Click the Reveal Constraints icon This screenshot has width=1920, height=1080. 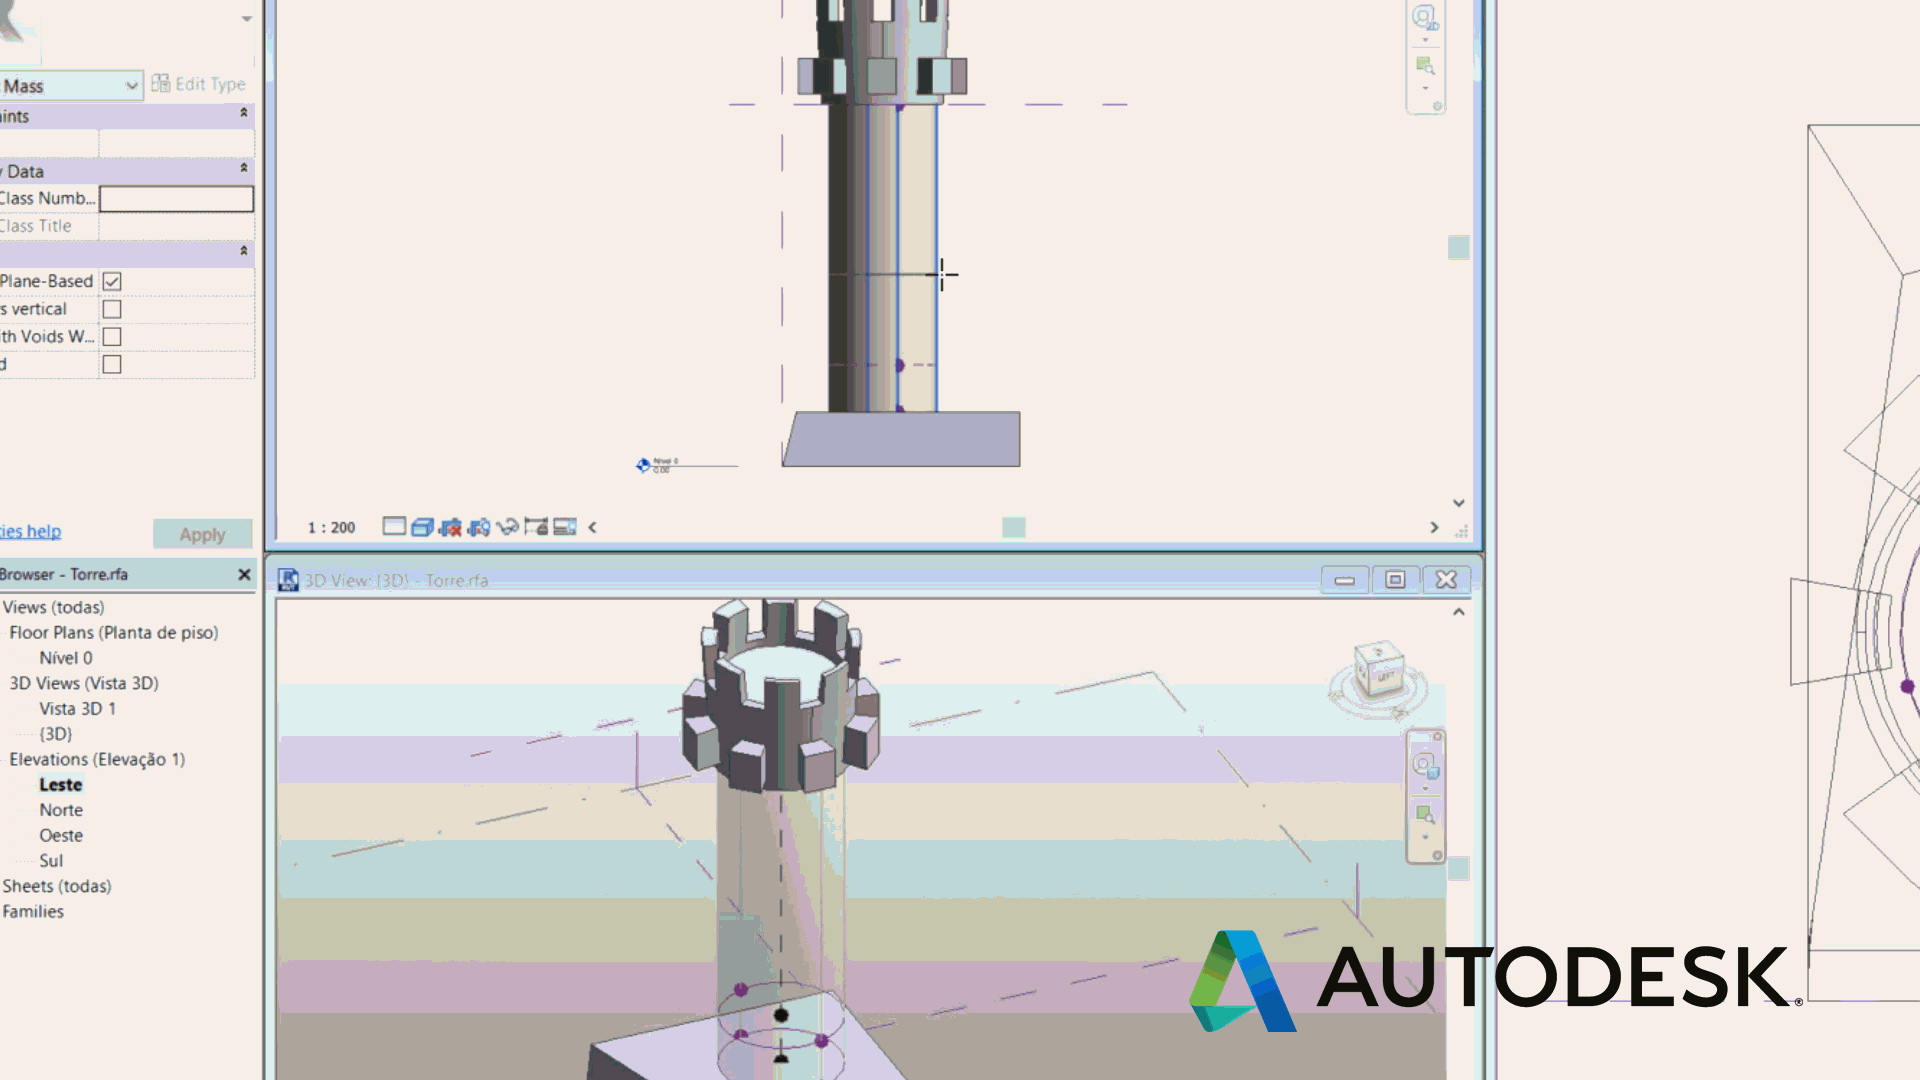coord(536,527)
